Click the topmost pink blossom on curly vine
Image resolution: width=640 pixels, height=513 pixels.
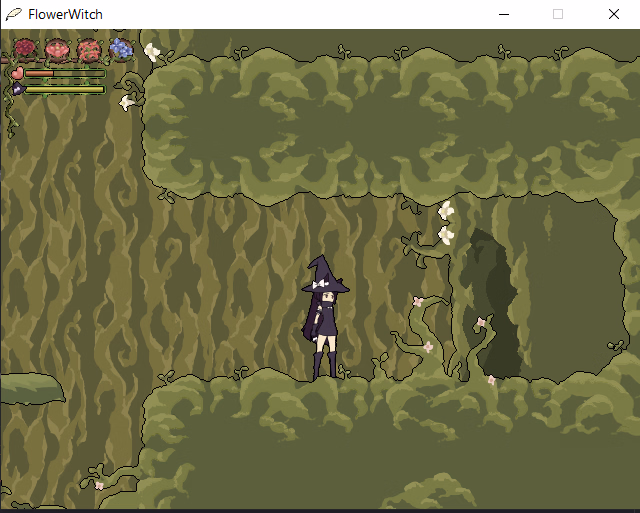(418, 301)
